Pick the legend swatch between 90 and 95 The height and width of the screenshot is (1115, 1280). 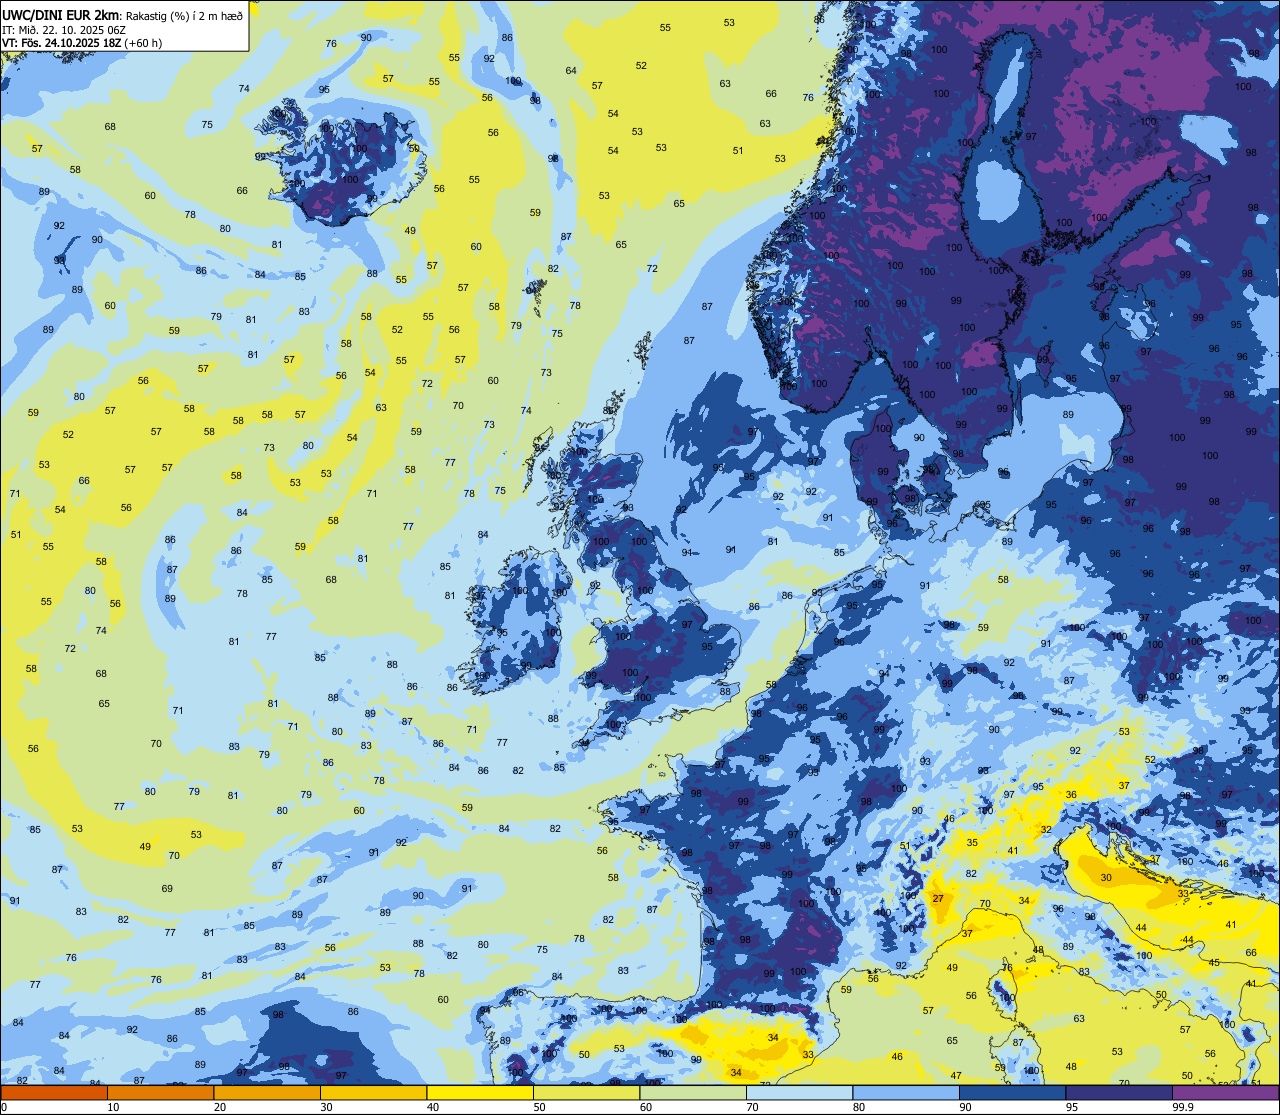click(1012, 1092)
